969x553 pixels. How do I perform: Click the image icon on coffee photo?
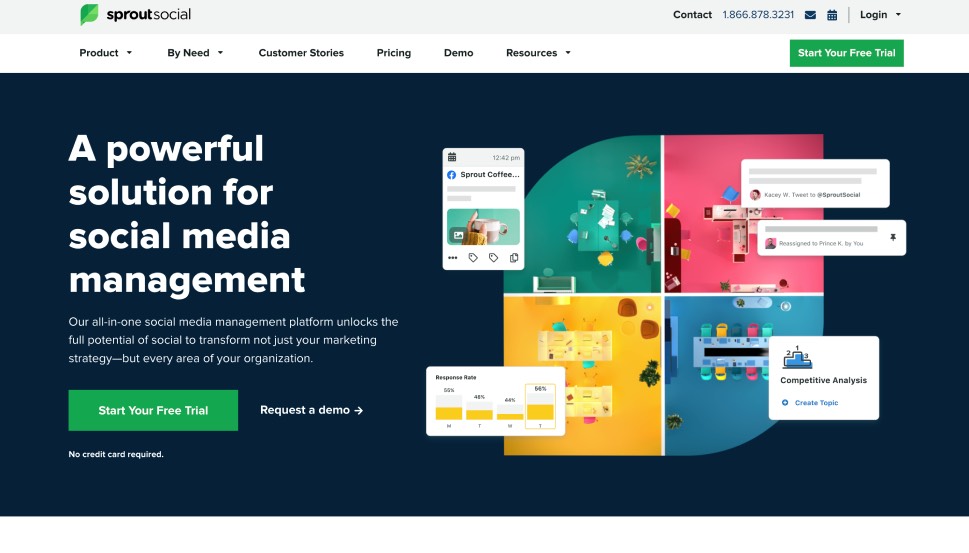(x=459, y=235)
